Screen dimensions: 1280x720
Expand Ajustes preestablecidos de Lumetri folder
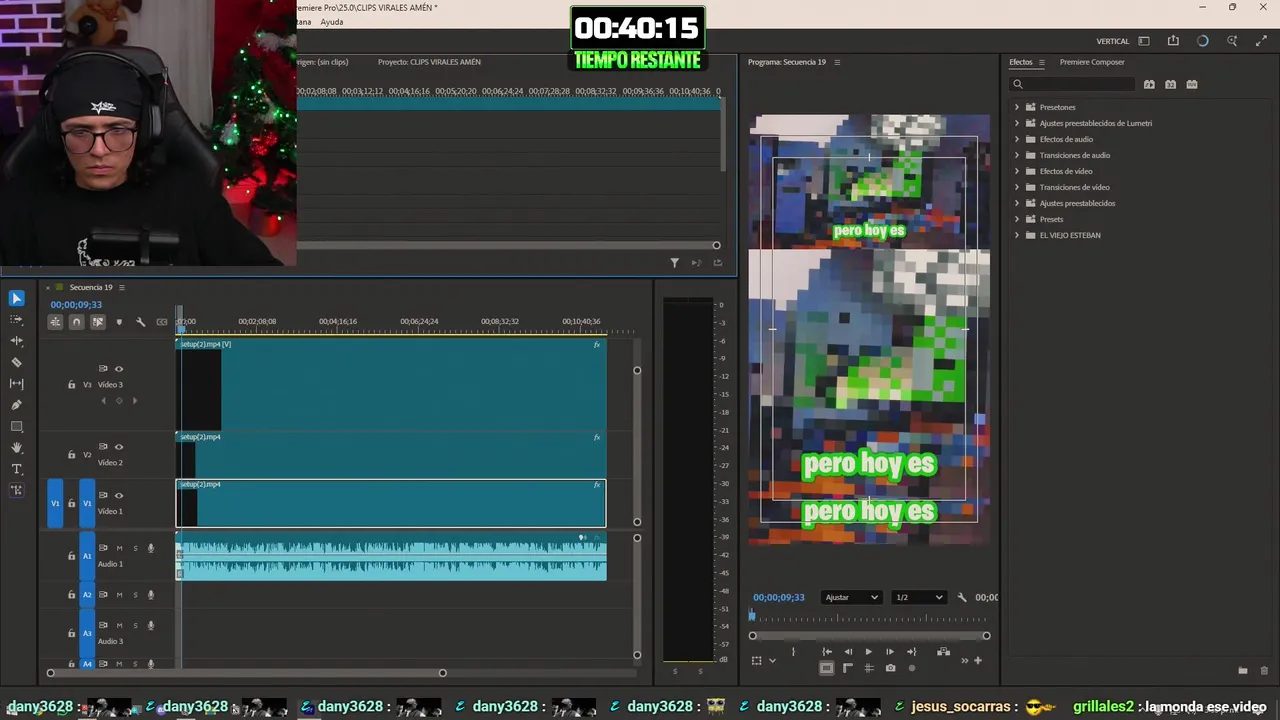(1017, 123)
